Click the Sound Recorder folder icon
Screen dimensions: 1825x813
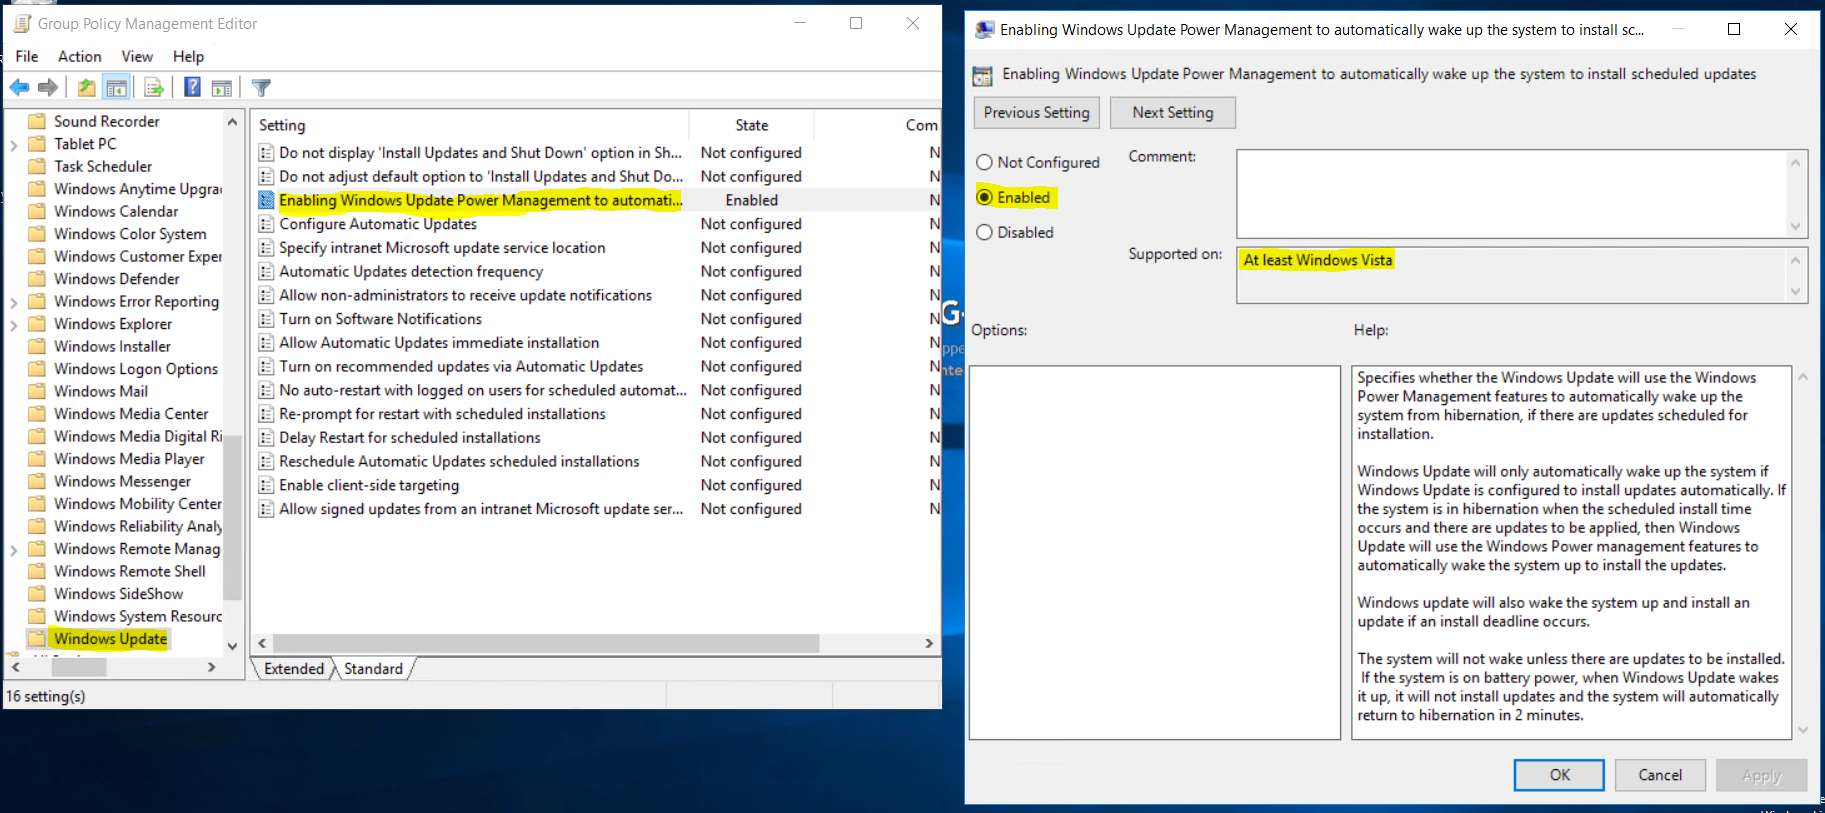[x=37, y=121]
